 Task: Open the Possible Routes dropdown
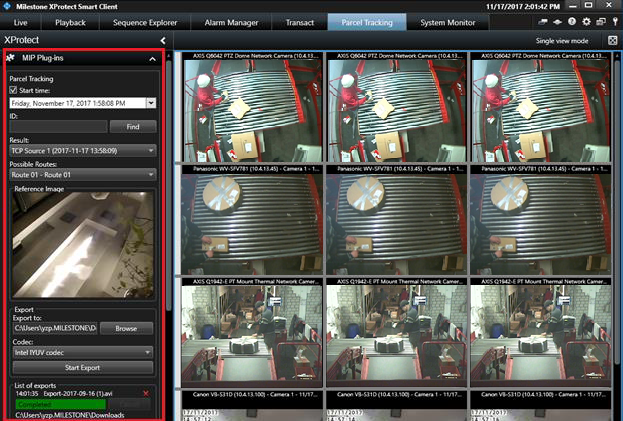pos(83,175)
